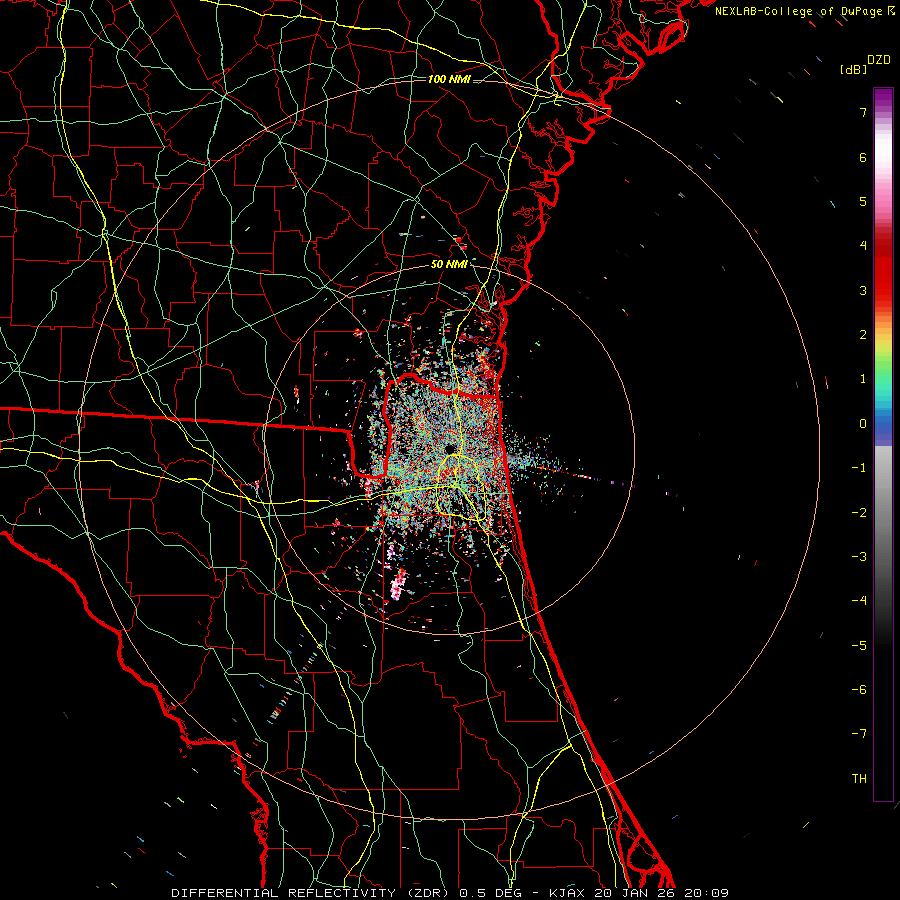
Task: Choose the 0 dB scale label
Action: [x=863, y=424]
